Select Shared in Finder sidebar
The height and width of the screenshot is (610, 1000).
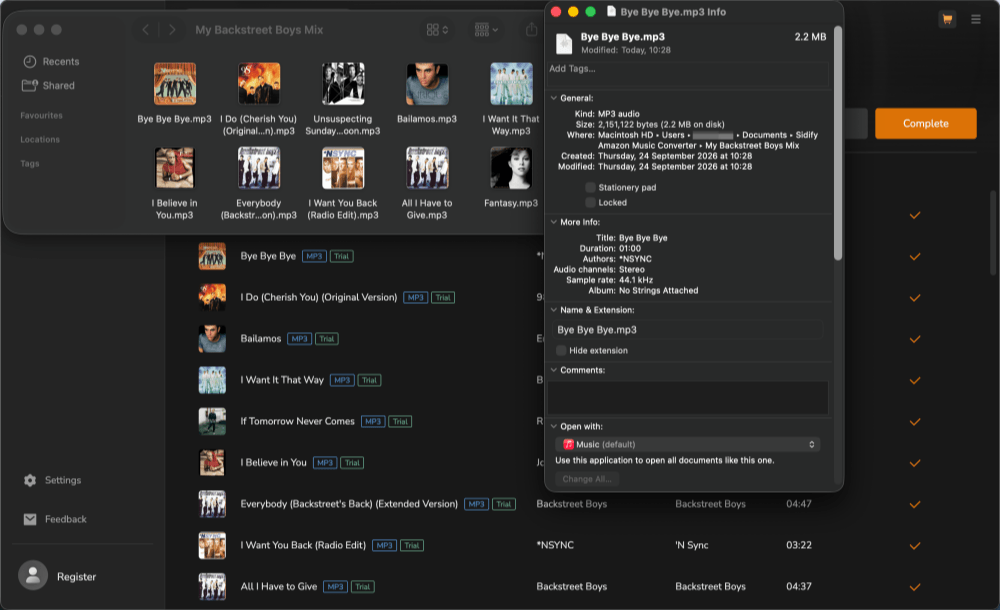48,86
